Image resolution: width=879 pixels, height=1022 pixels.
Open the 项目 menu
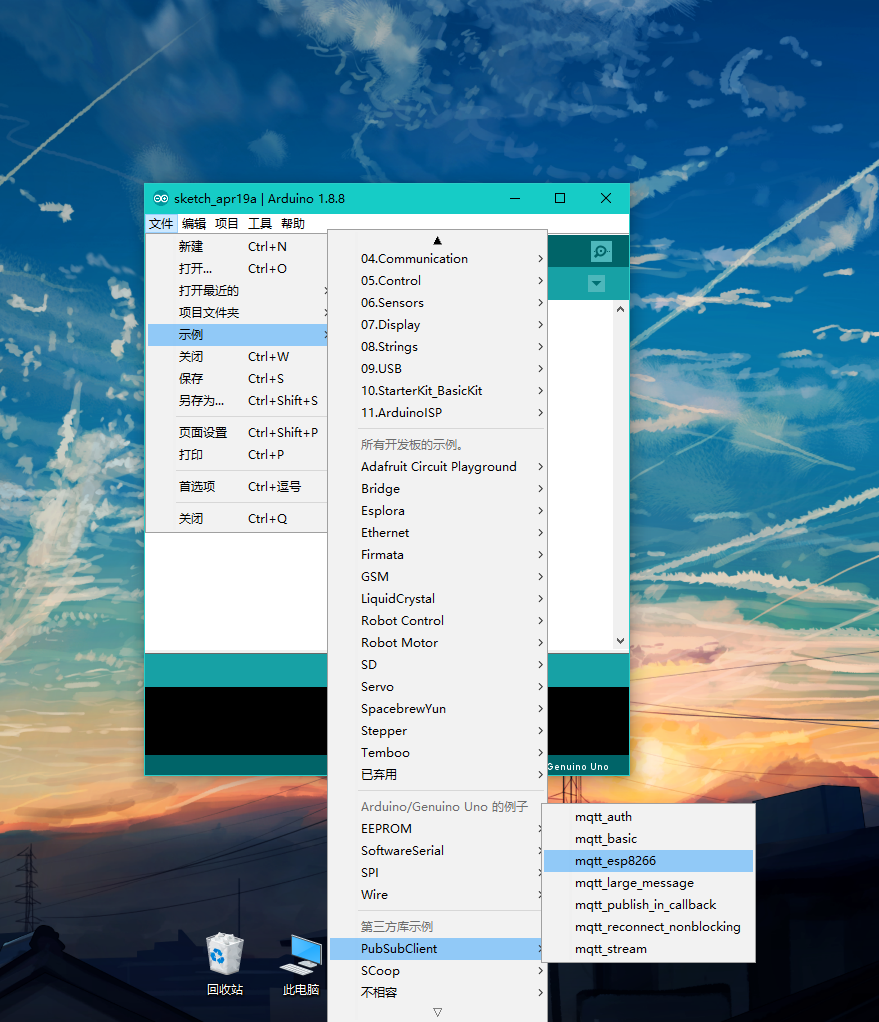[x=227, y=224]
